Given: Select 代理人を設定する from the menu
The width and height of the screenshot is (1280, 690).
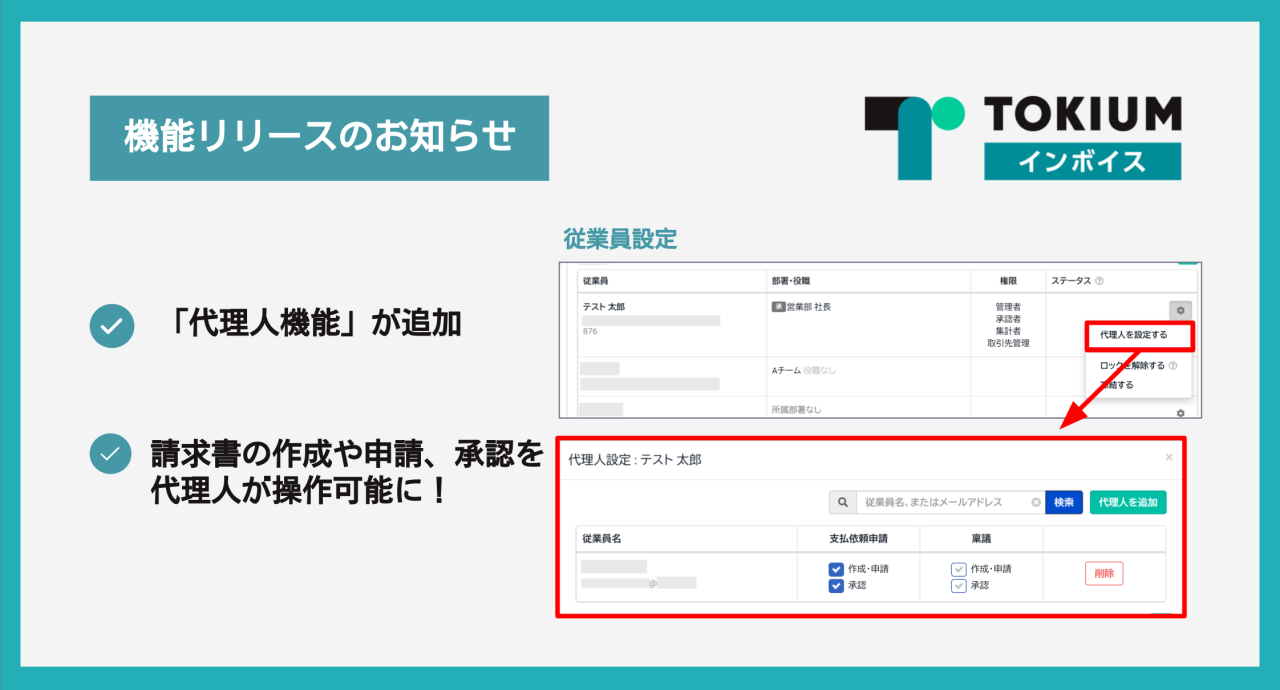Looking at the screenshot, I should point(1133,335).
